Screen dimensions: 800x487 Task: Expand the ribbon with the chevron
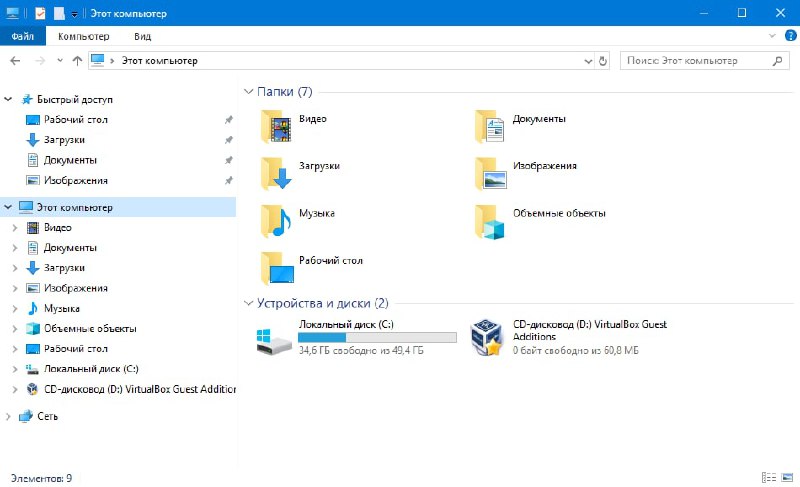pyautogui.click(x=772, y=36)
